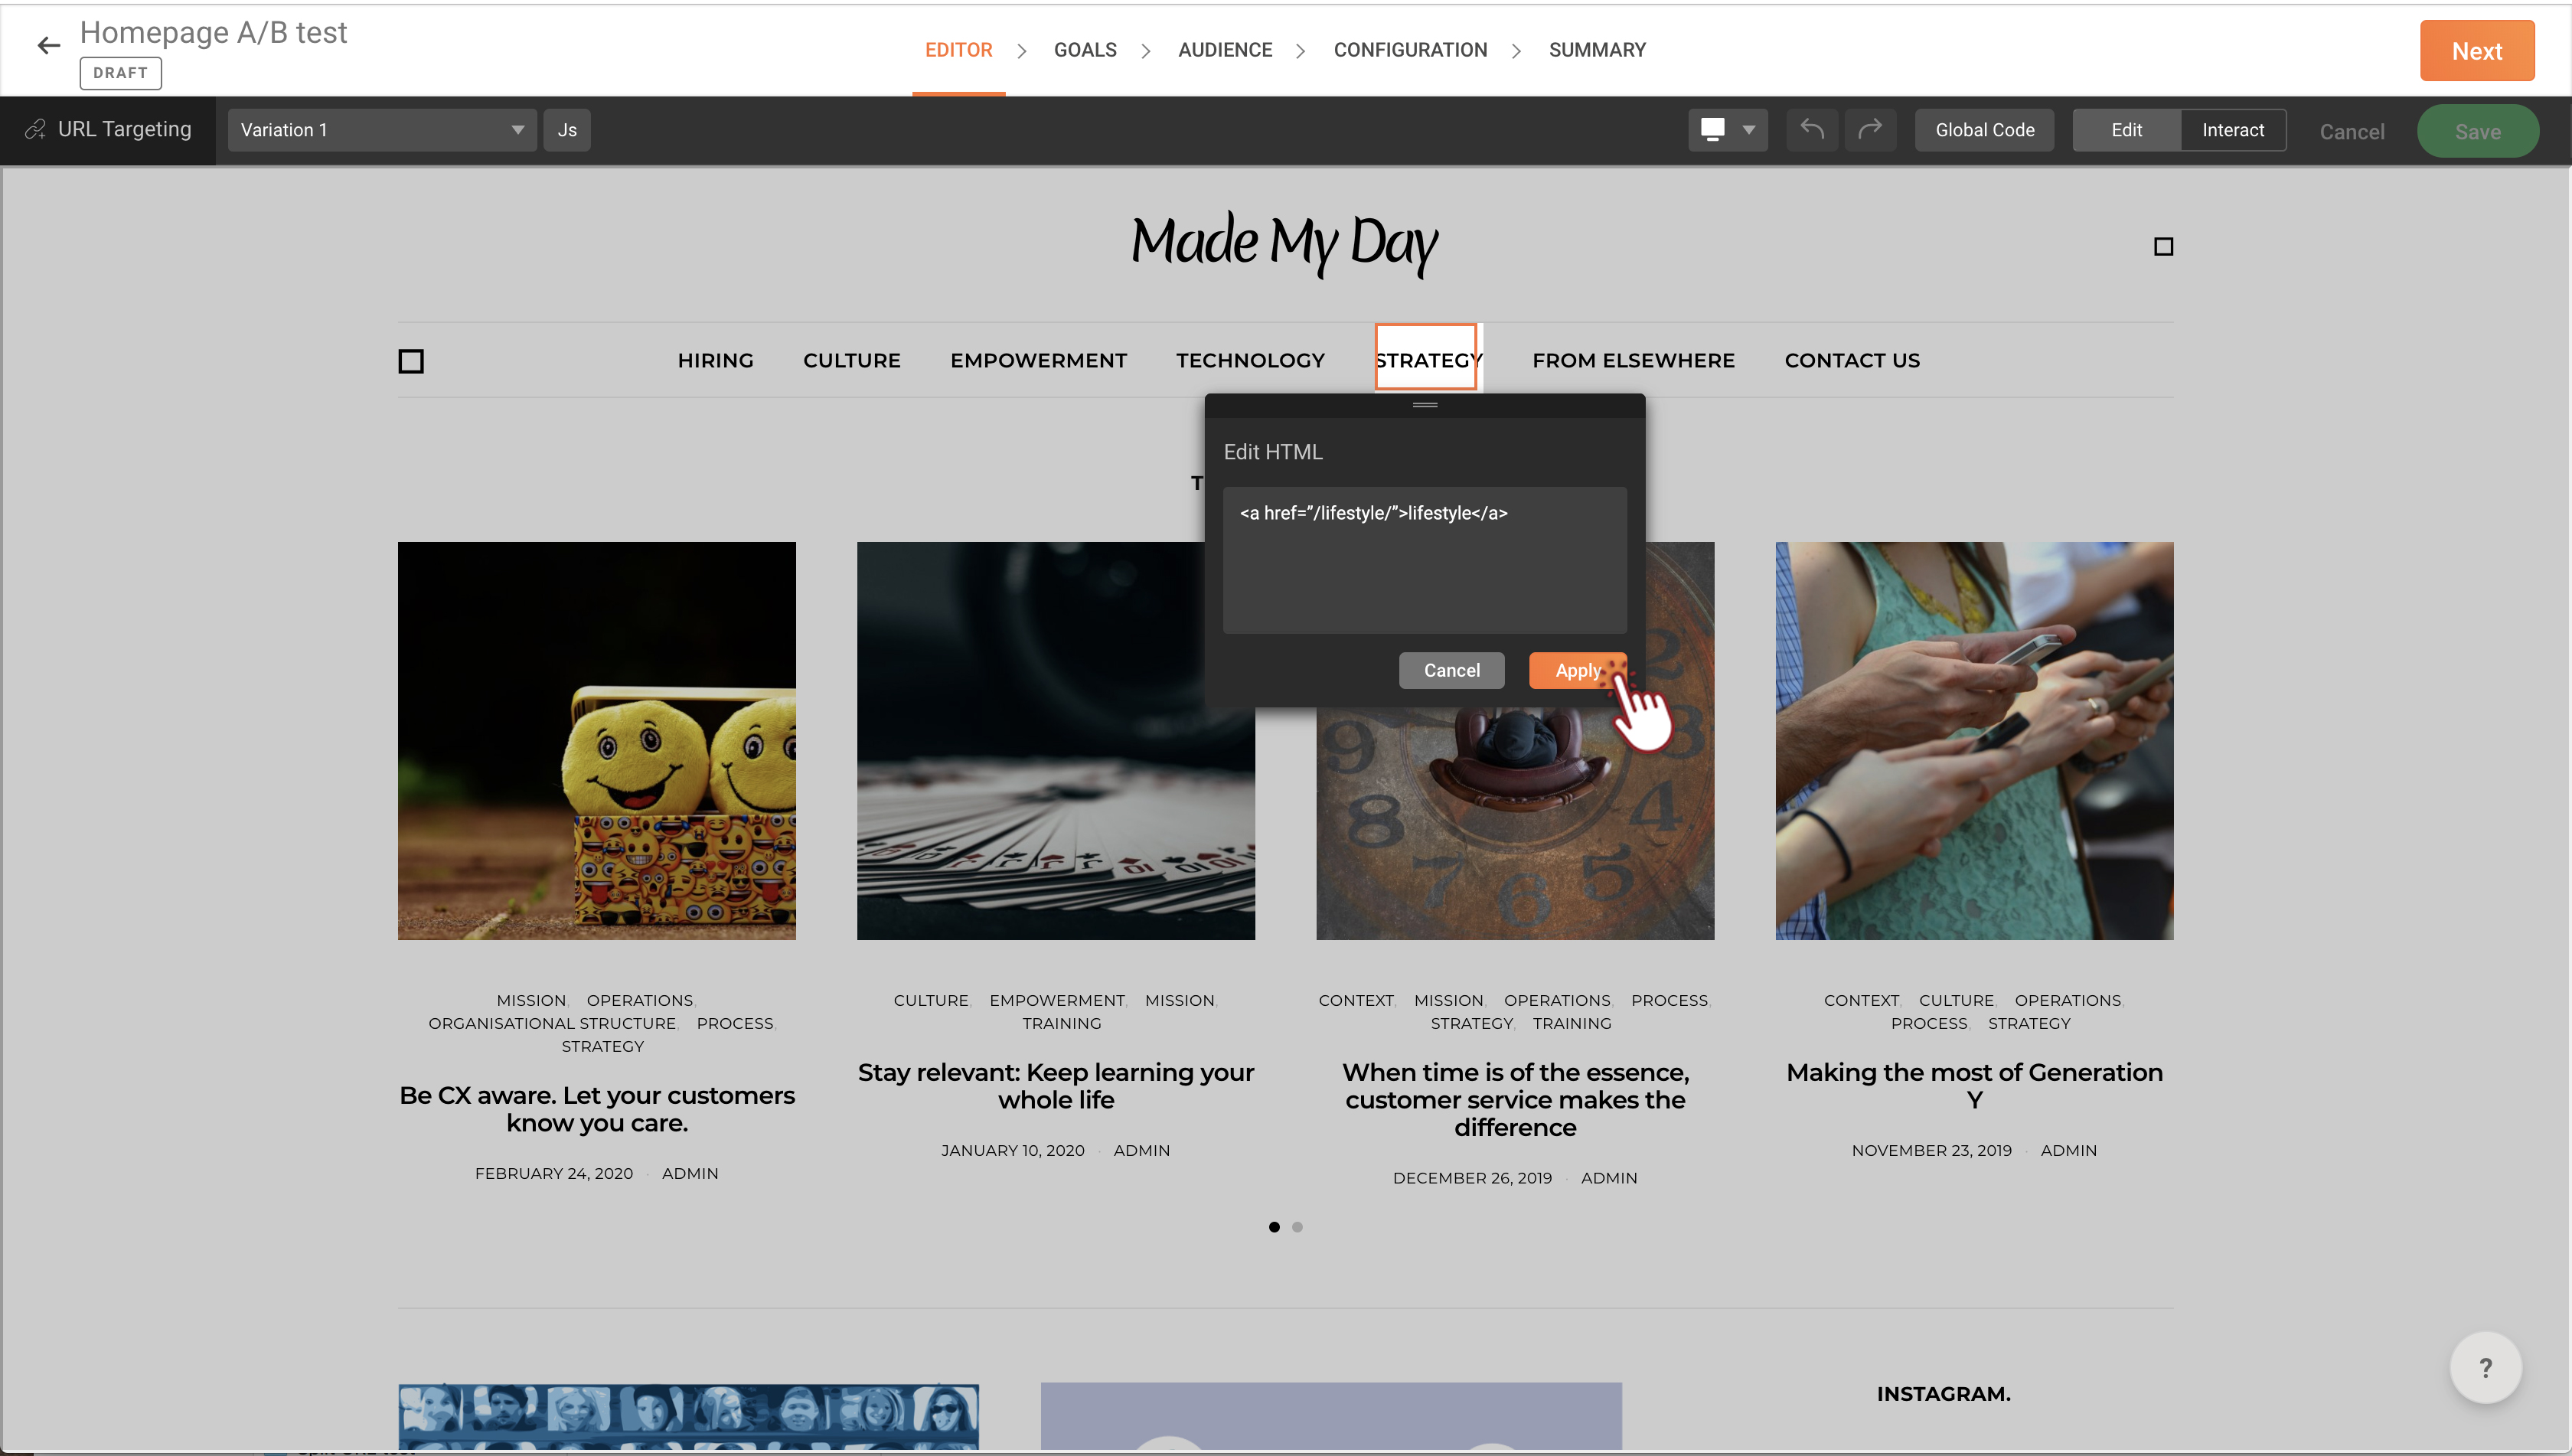Screen dimensions: 2572x1456
Task: Open URL Targeting link icon
Action: click(x=36, y=130)
